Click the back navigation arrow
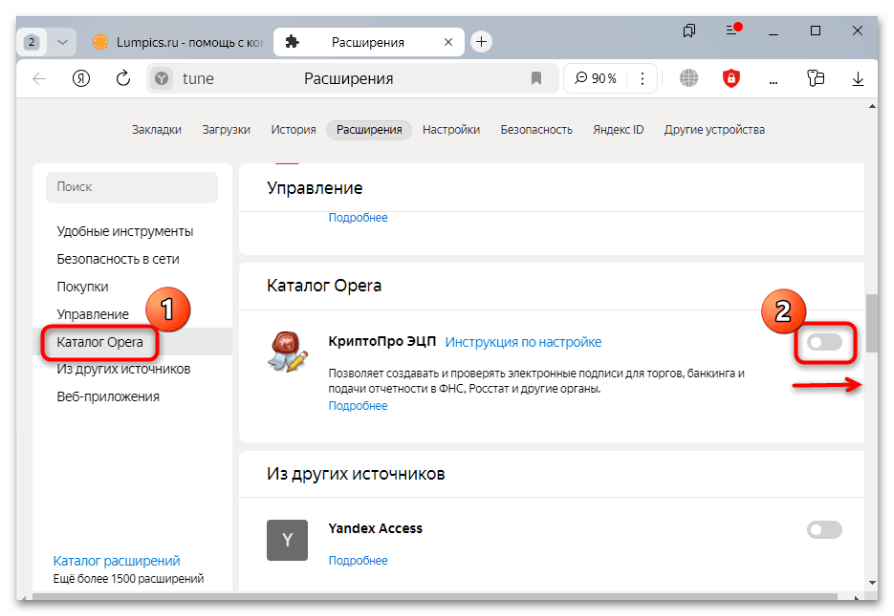 (x=39, y=79)
